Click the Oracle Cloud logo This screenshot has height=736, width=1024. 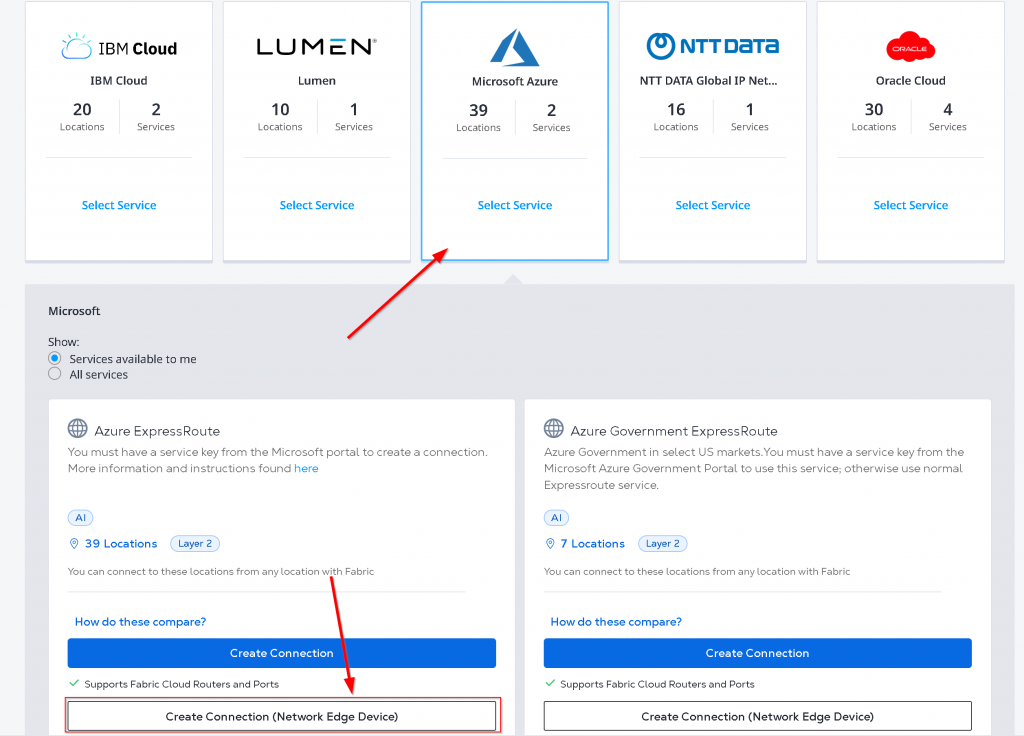point(910,47)
